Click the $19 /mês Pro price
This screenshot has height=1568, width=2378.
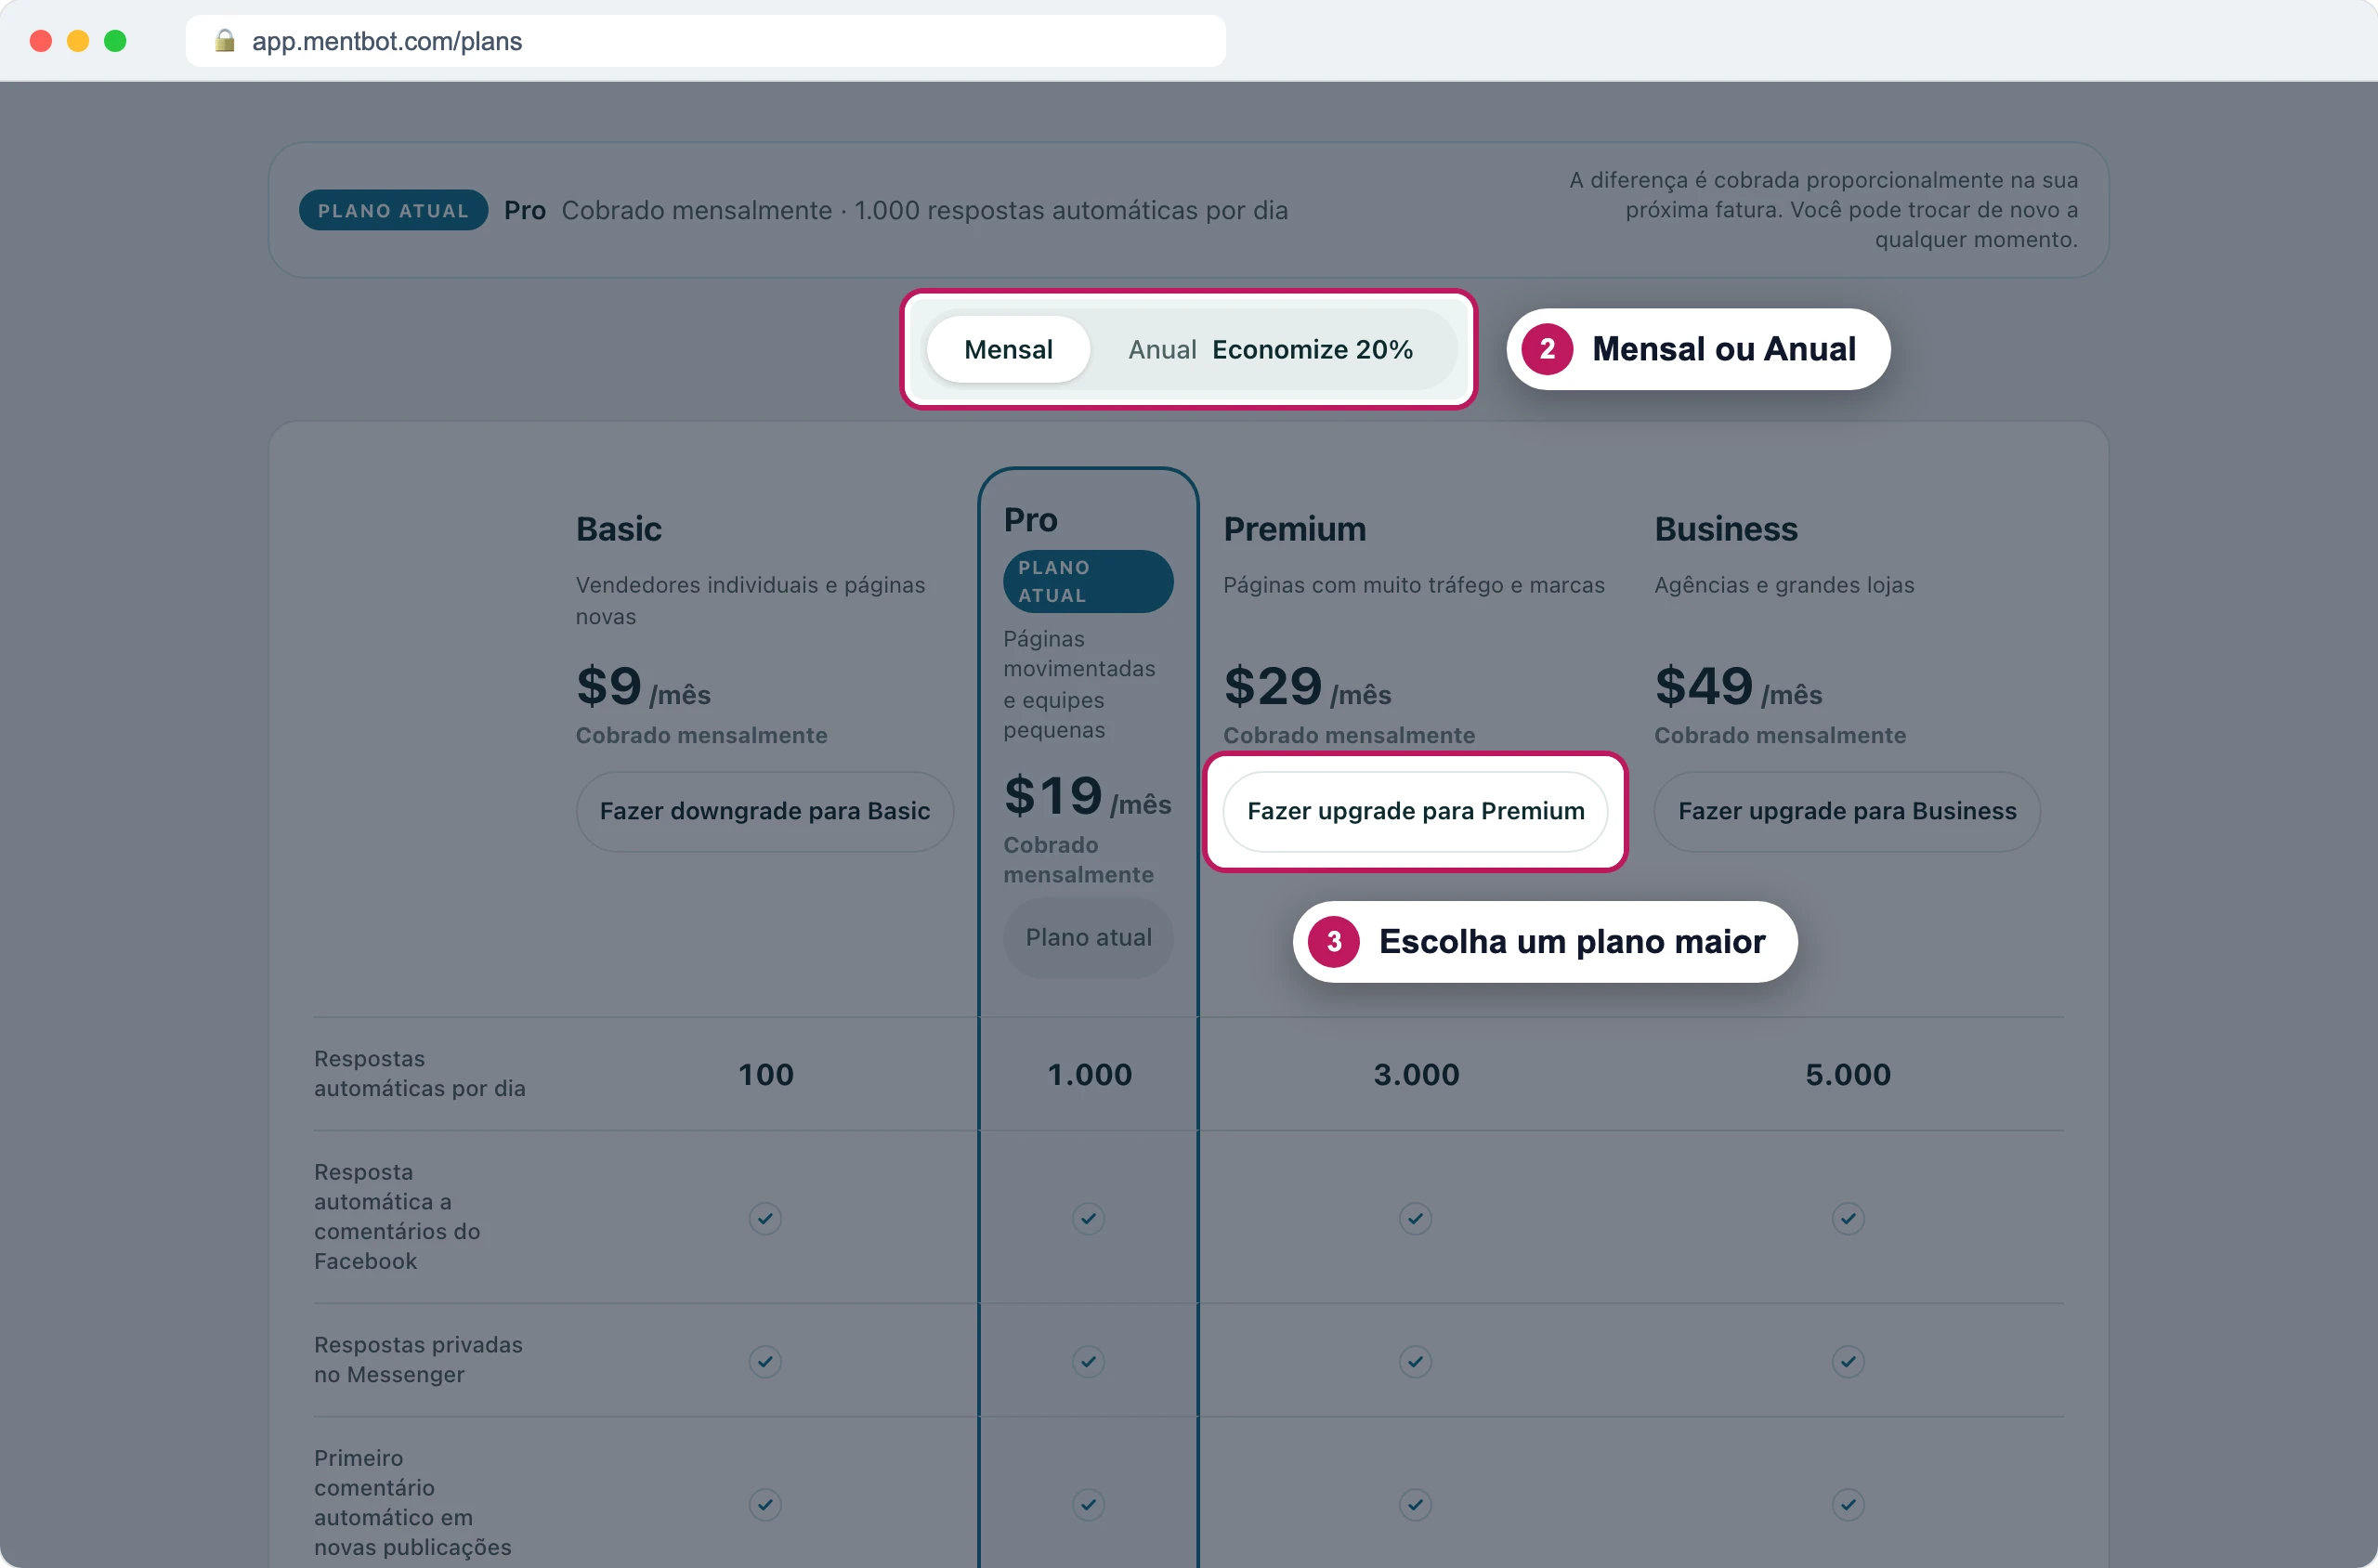coord(1087,797)
